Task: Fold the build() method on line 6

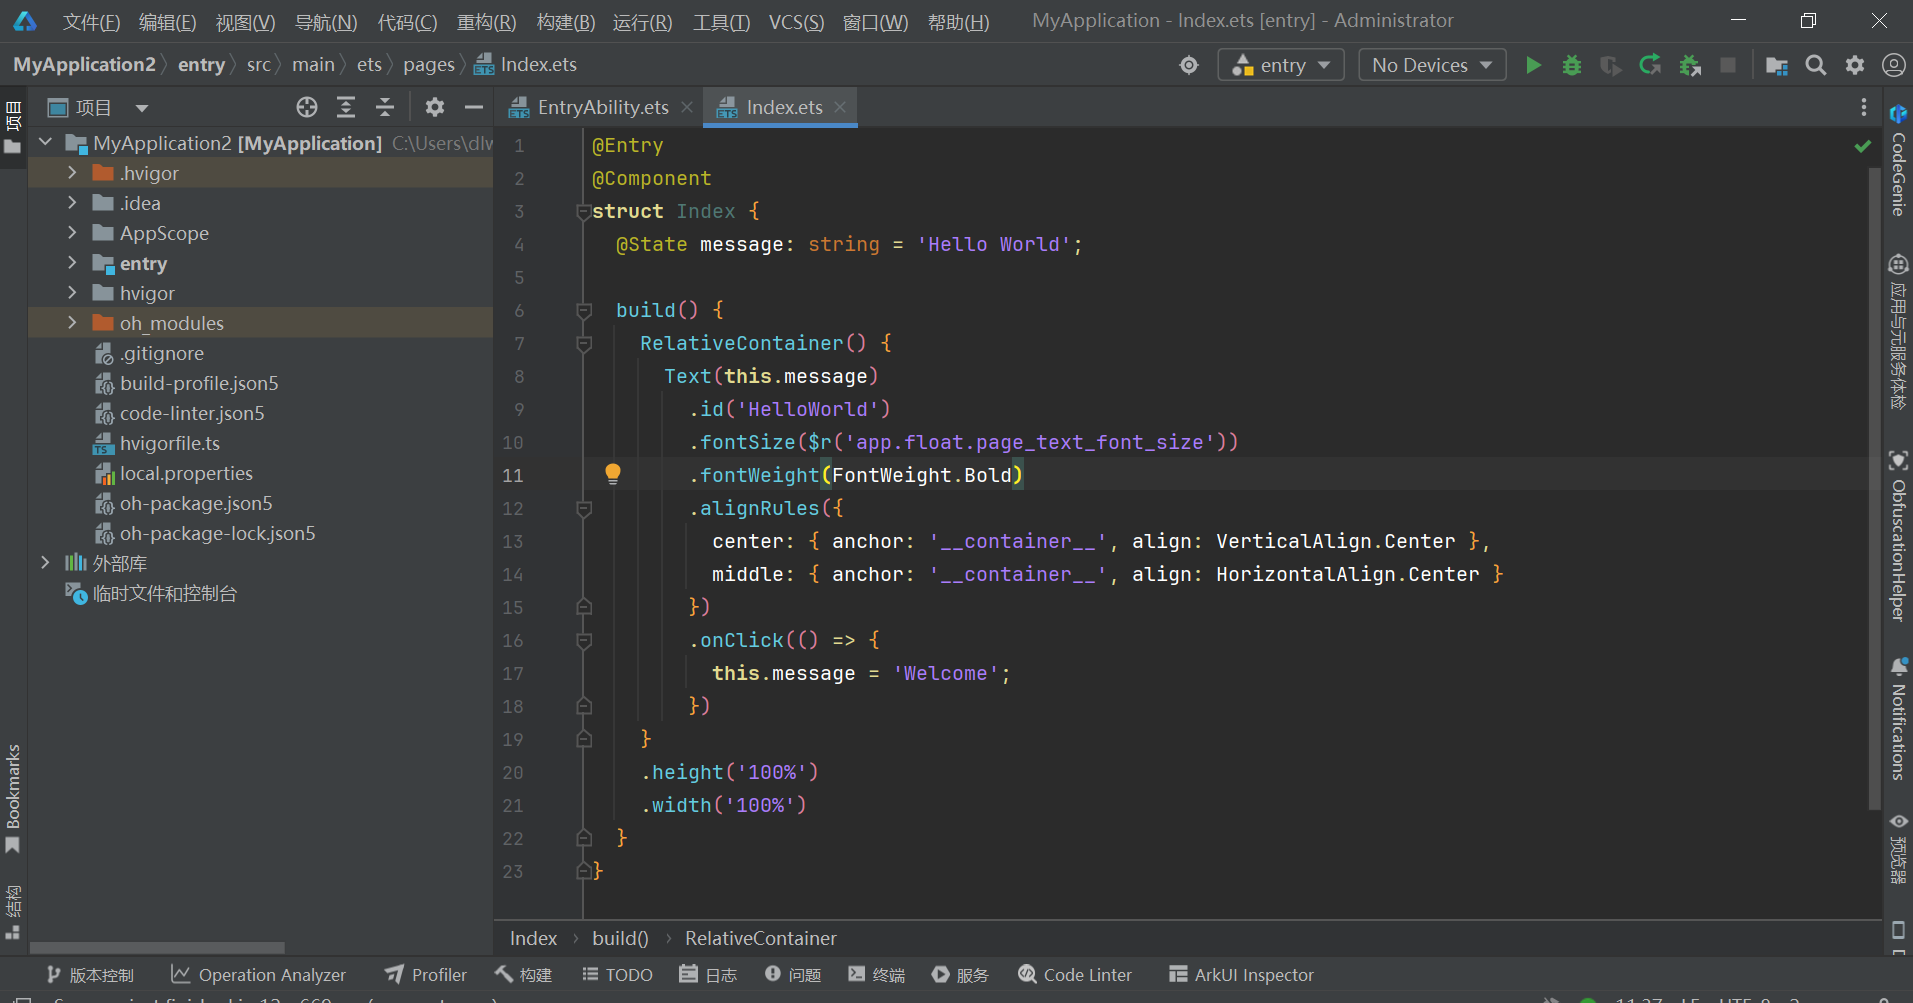Action: click(584, 311)
